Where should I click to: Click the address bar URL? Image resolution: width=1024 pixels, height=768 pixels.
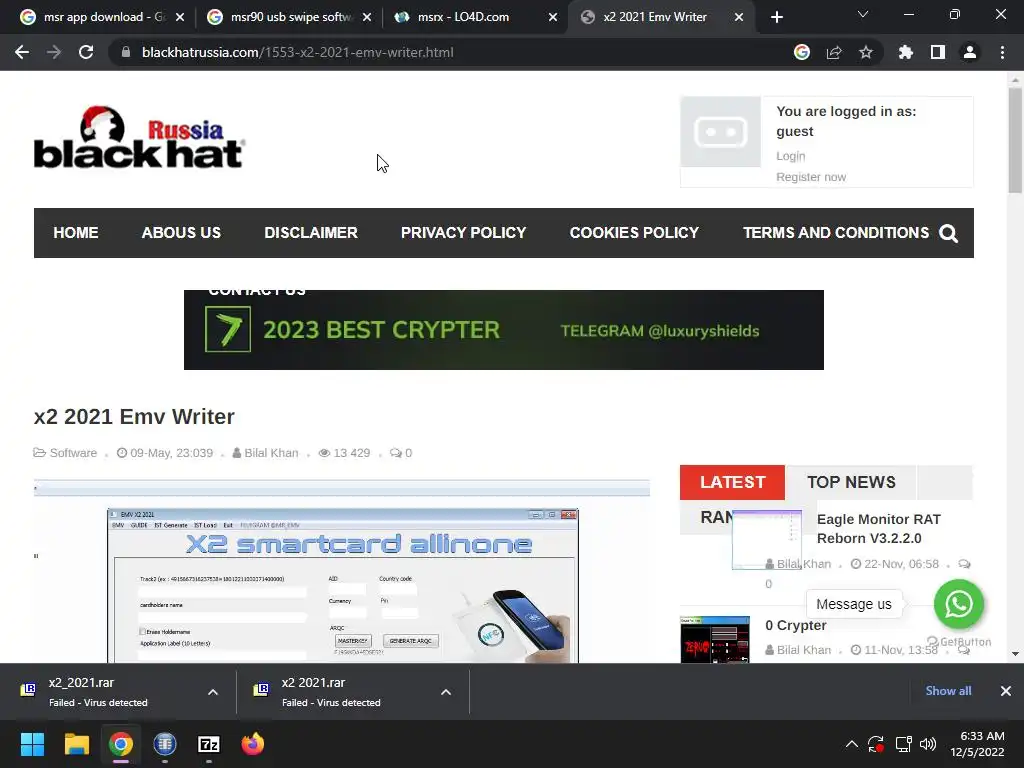click(297, 52)
